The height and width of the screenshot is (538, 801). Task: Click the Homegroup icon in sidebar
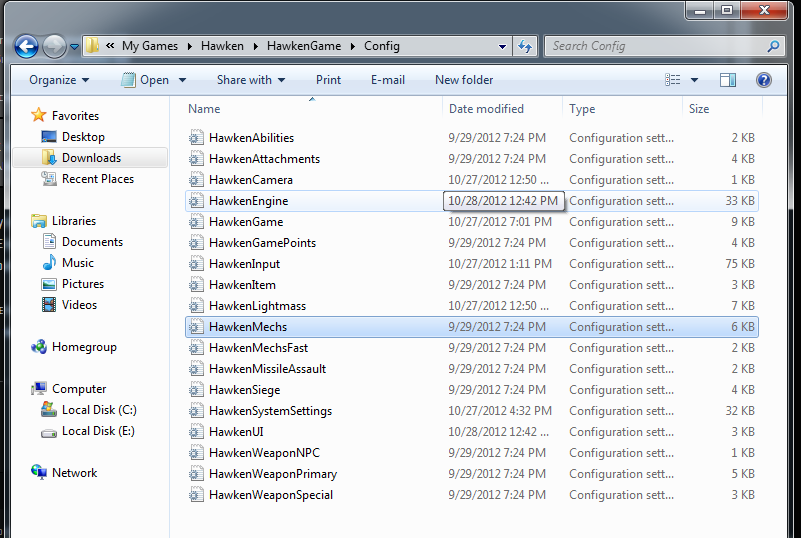[39, 347]
